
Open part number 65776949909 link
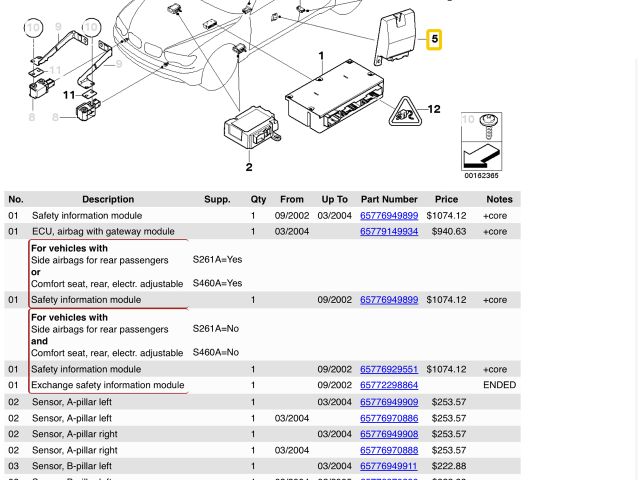389,402
